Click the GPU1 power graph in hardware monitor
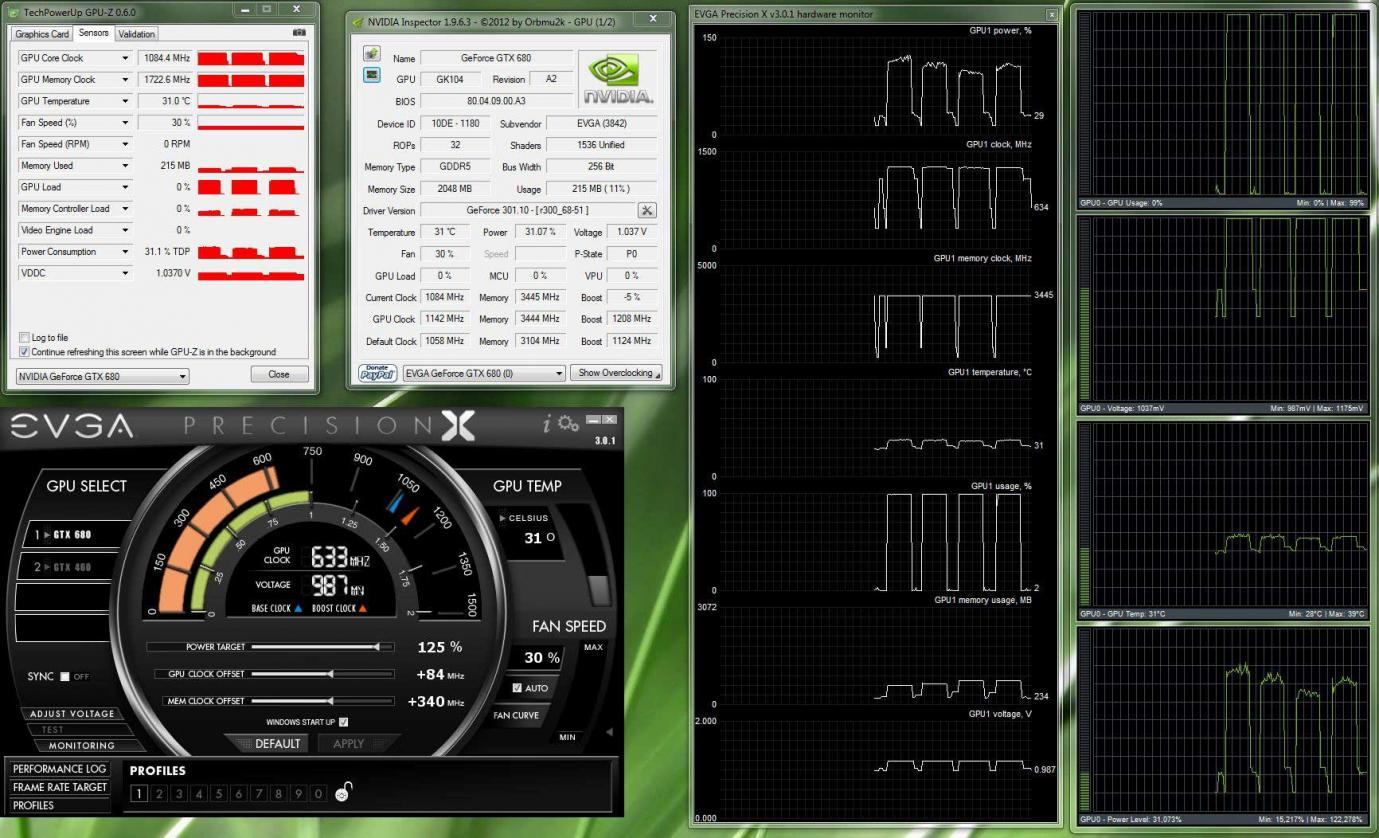This screenshot has height=838, width=1379. coord(876,85)
